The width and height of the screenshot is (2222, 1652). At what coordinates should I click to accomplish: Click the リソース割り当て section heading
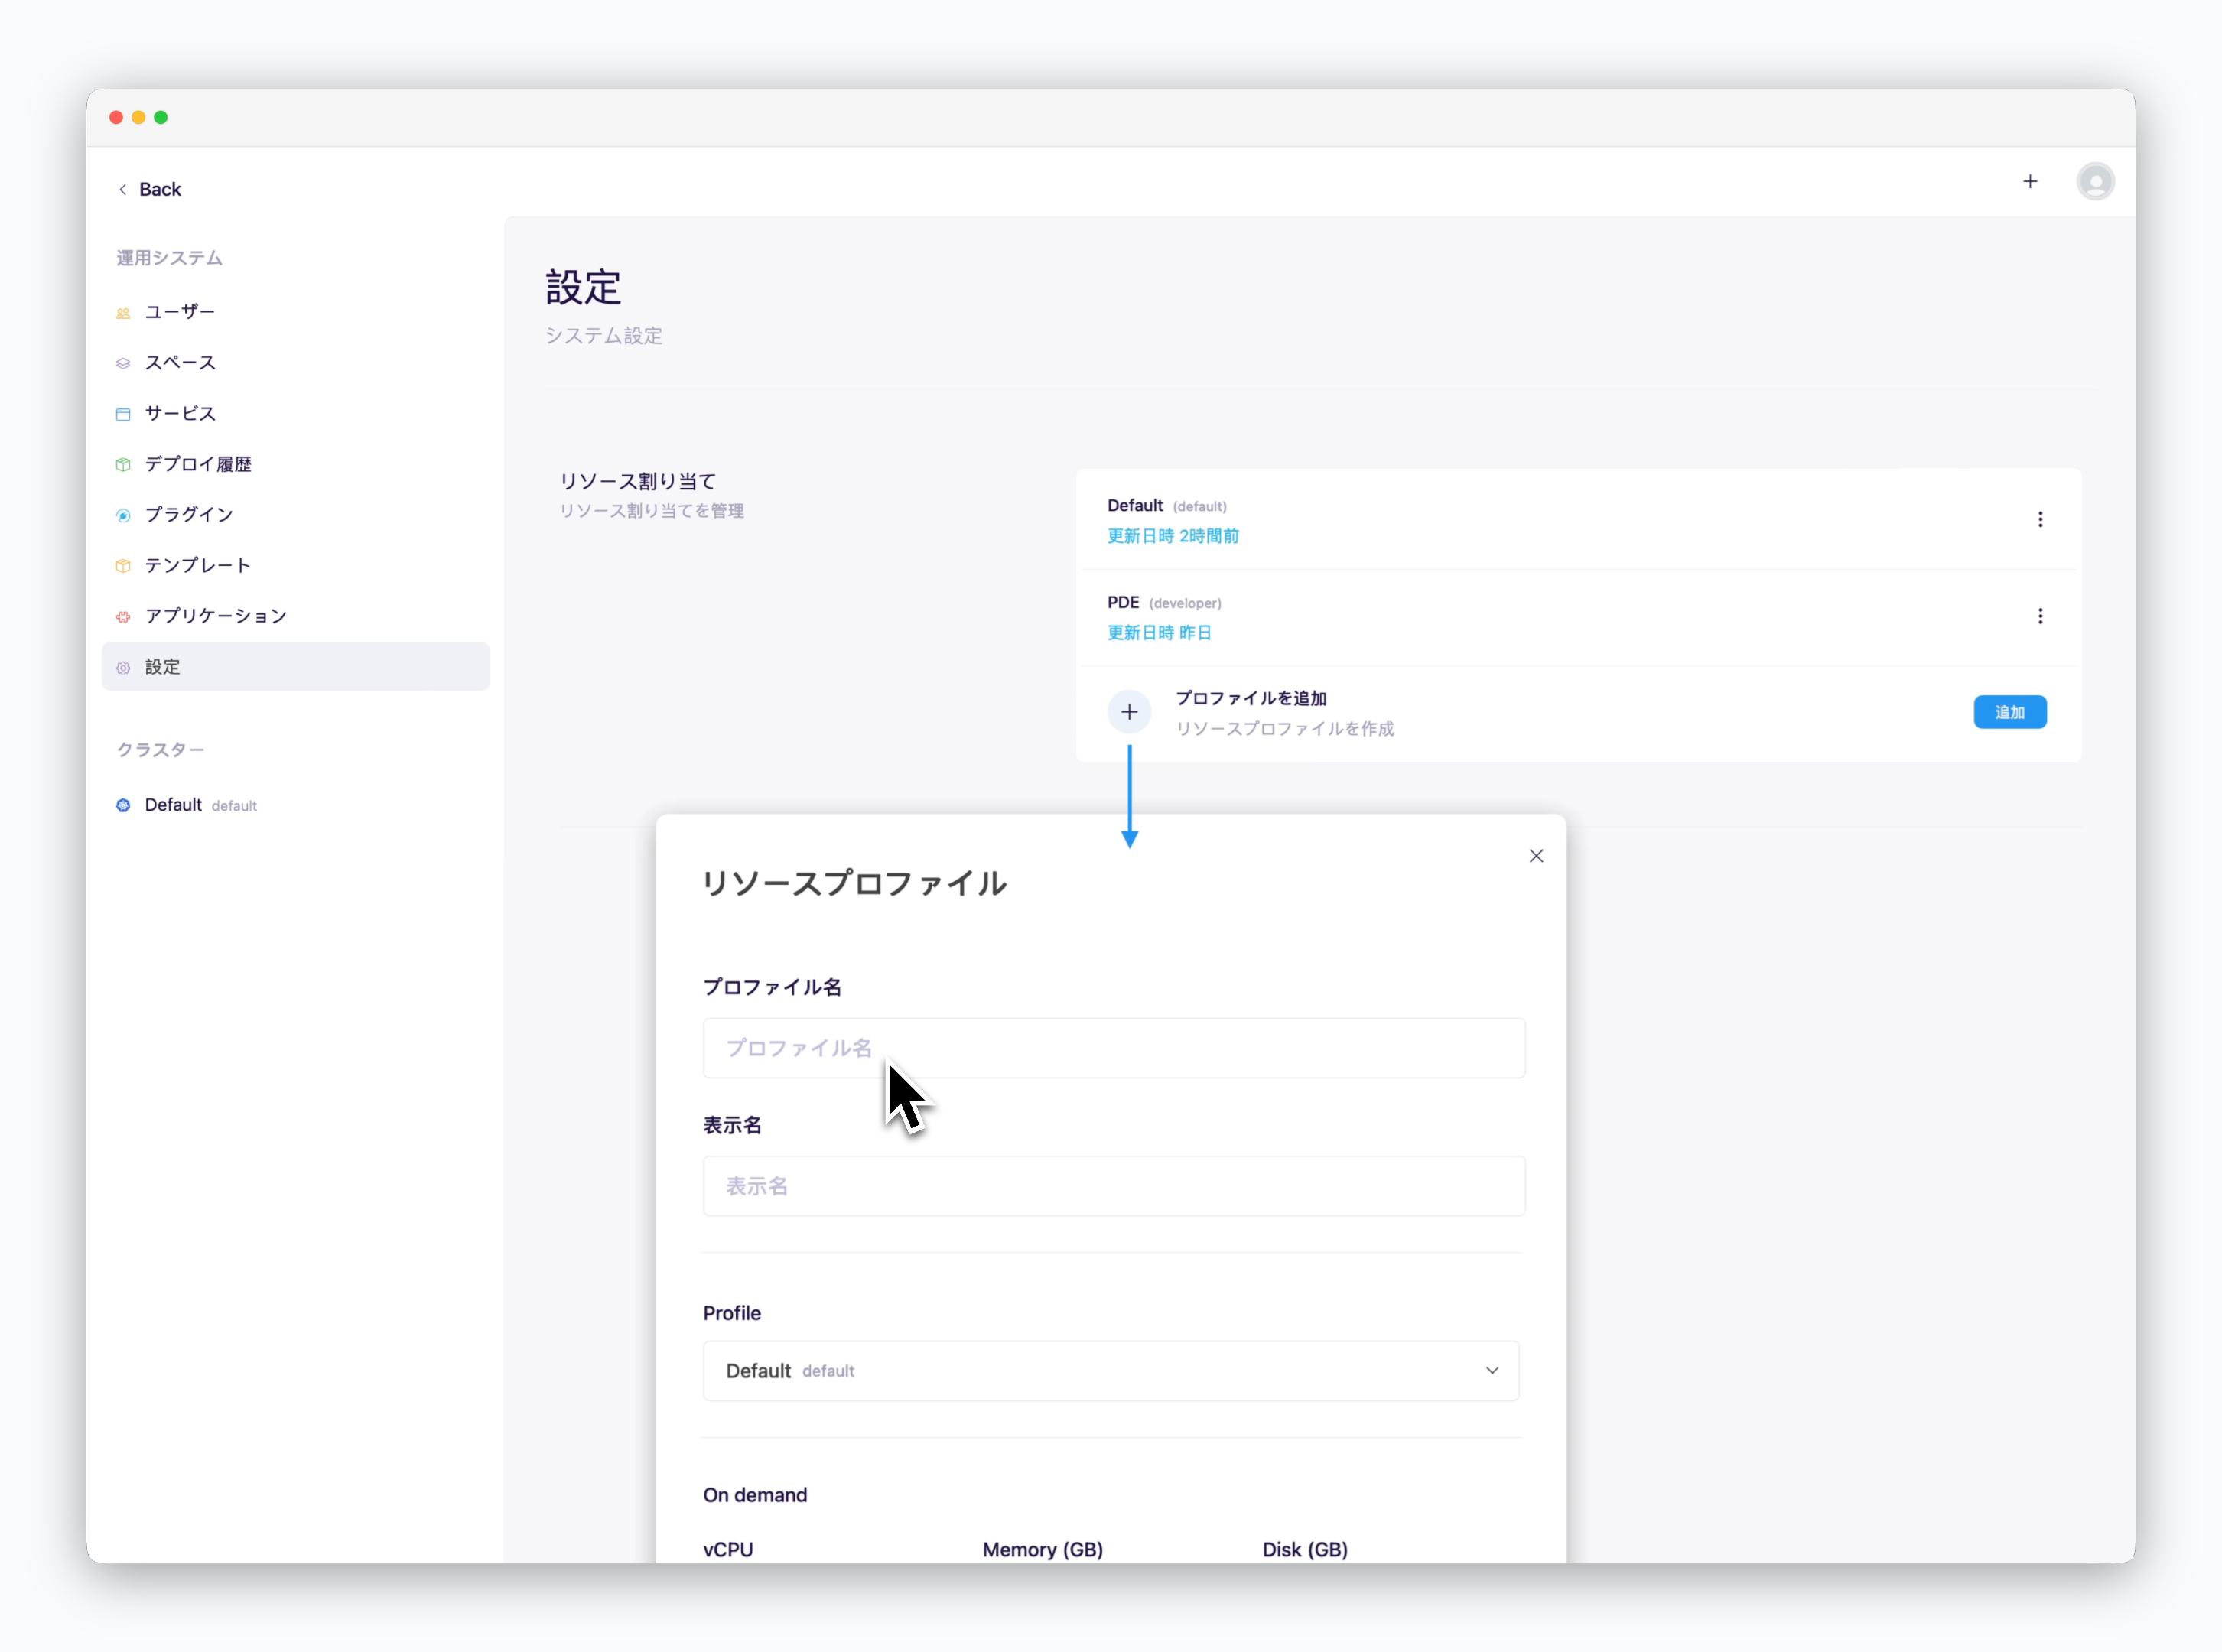pos(637,481)
